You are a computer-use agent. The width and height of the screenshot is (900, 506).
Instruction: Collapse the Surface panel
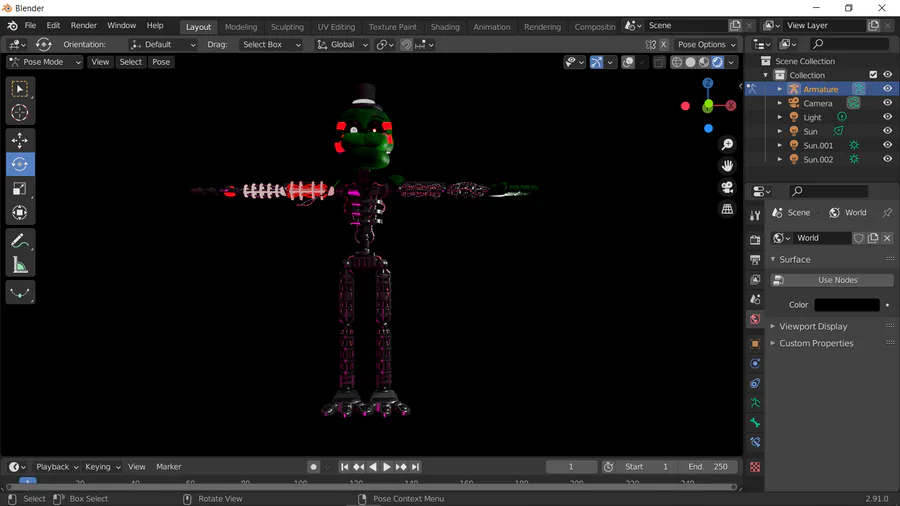[x=794, y=259]
